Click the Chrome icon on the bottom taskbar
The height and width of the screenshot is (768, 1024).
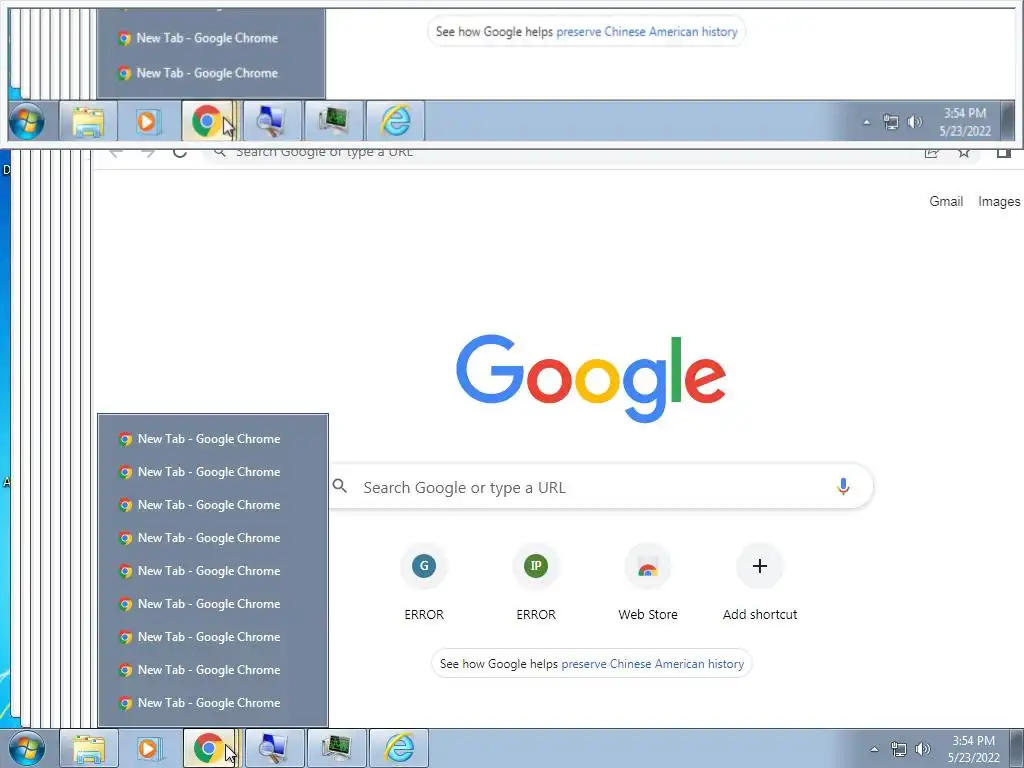coord(210,748)
